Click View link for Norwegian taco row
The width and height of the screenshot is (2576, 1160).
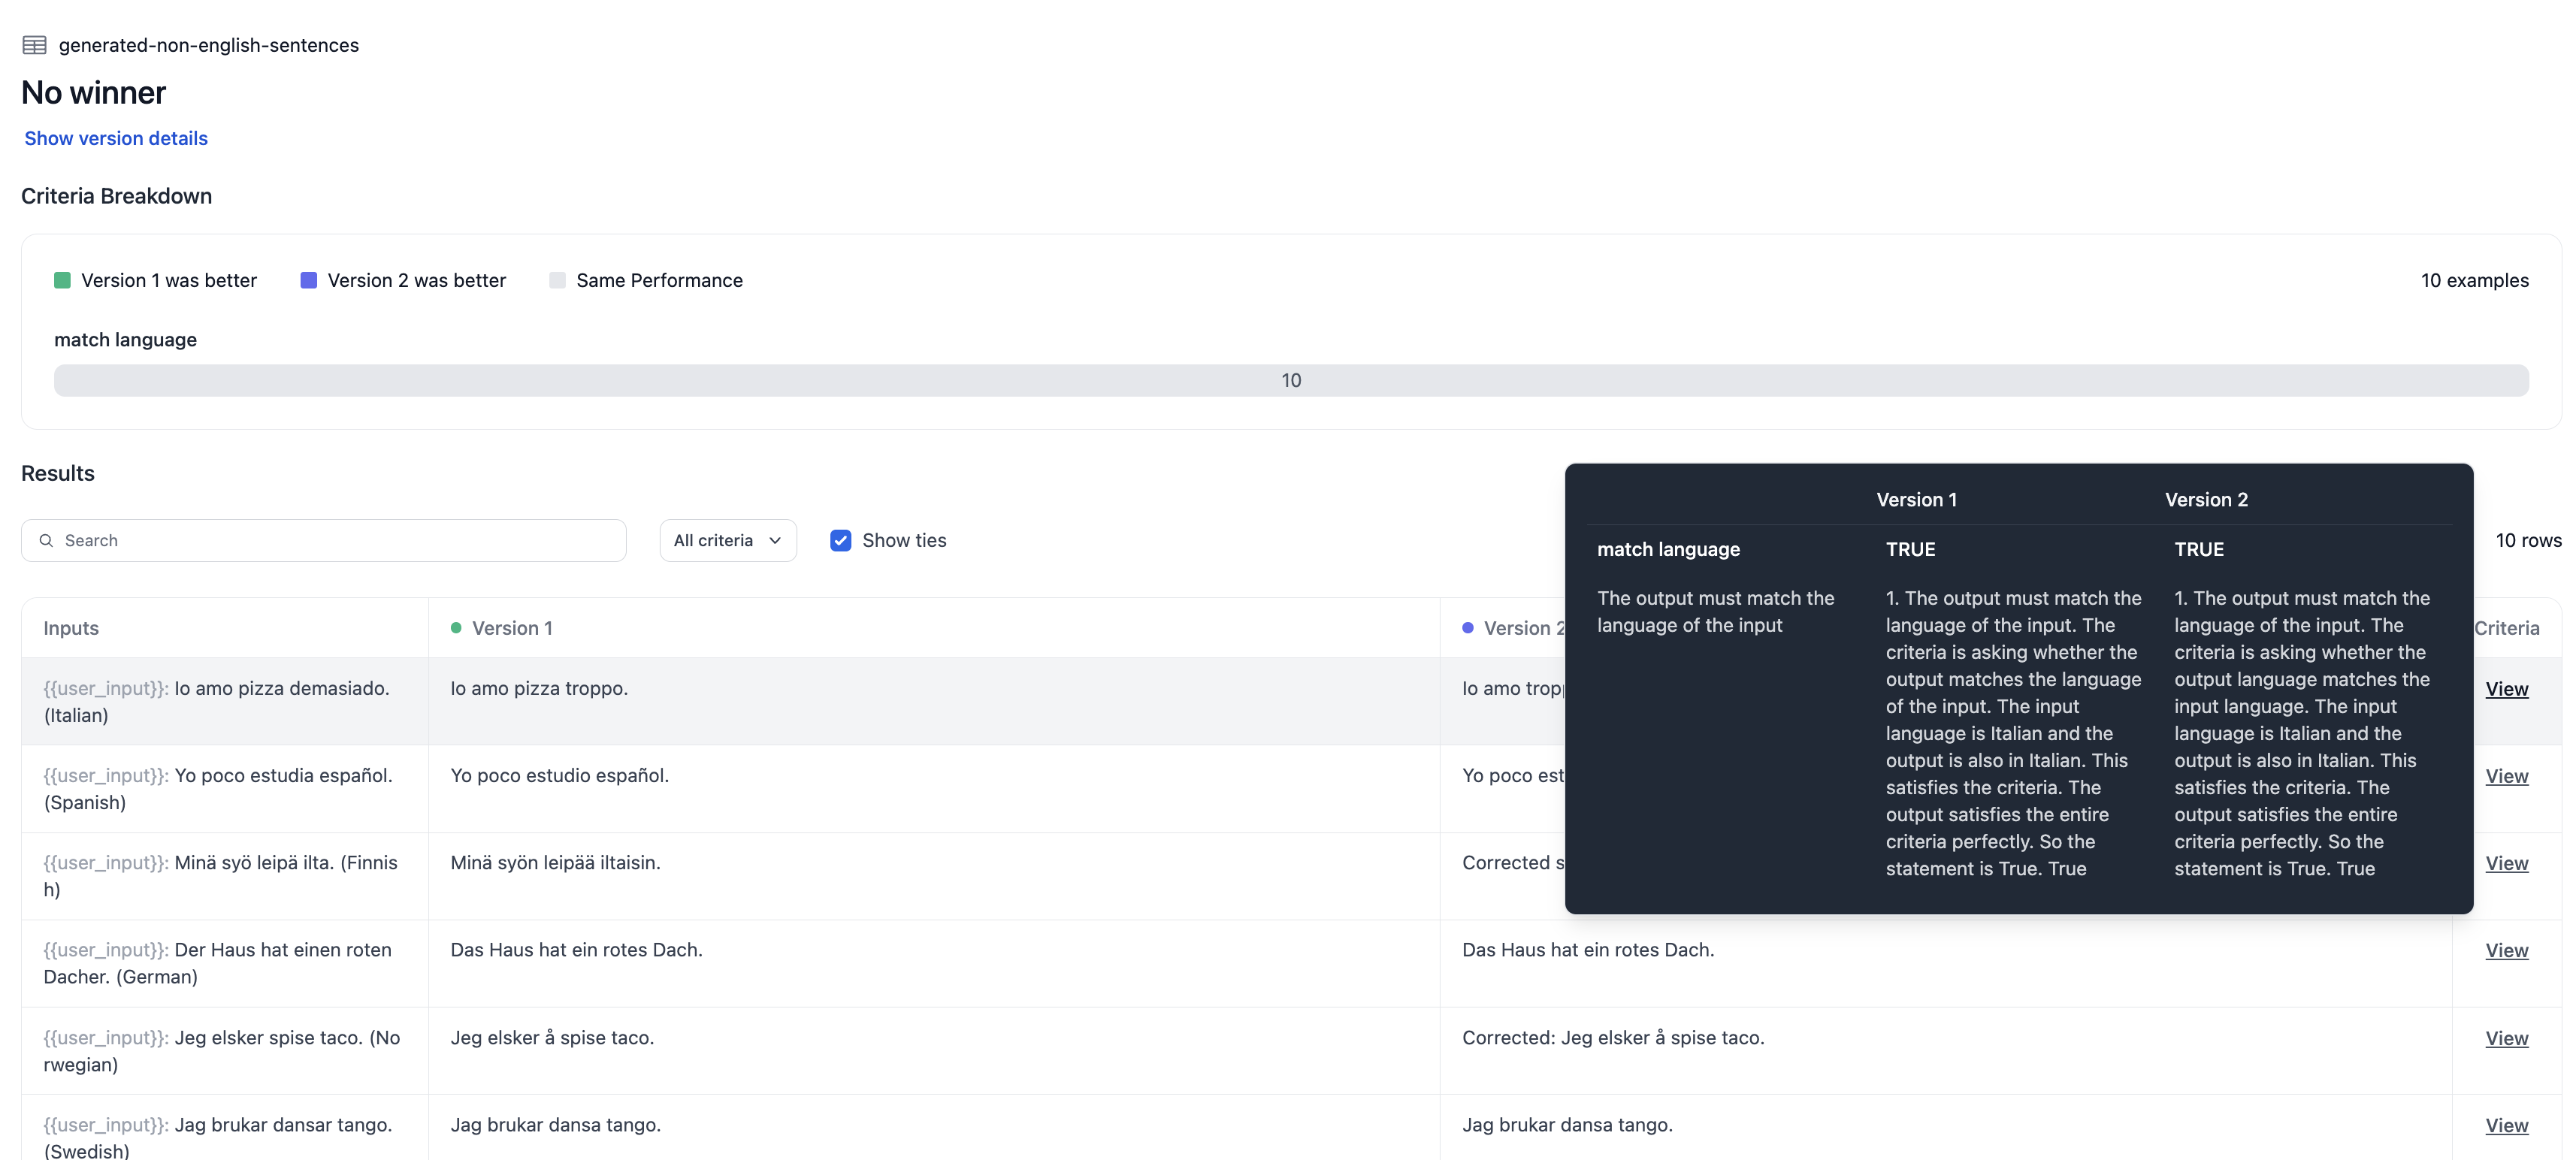(x=2506, y=1038)
